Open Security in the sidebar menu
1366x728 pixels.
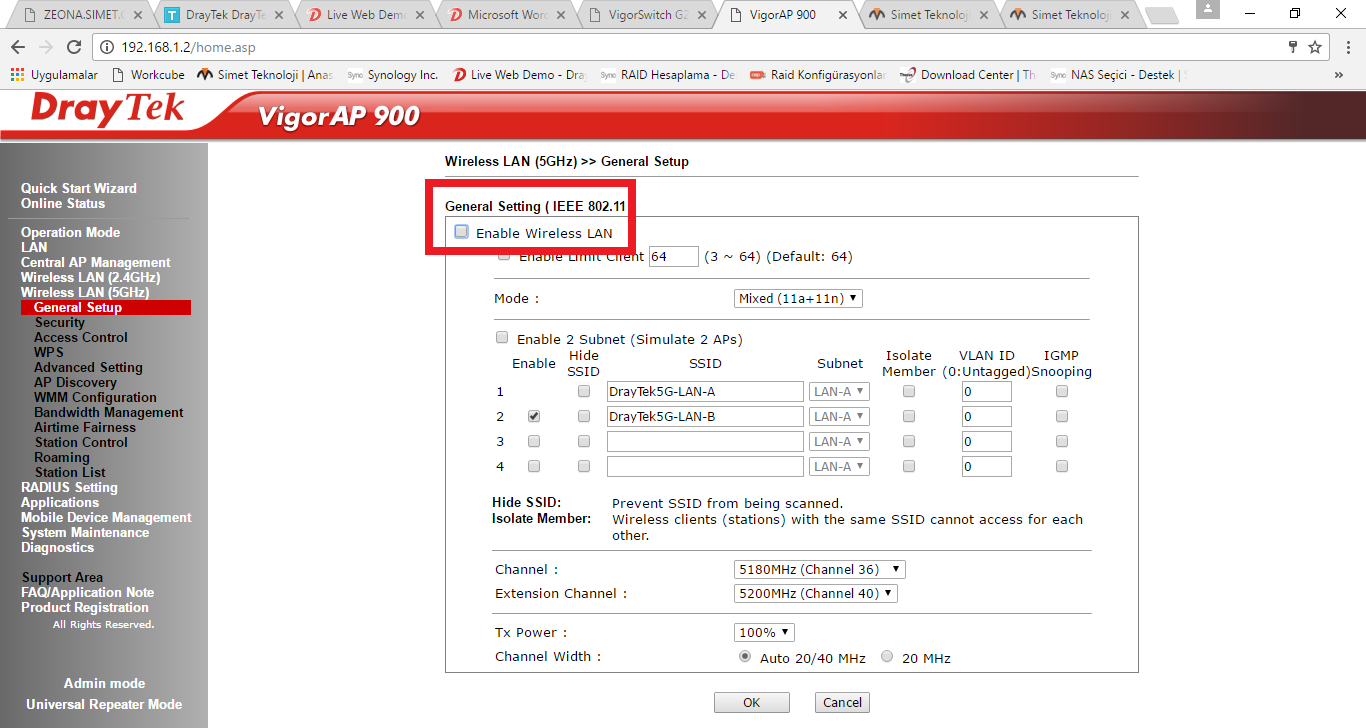click(x=59, y=322)
